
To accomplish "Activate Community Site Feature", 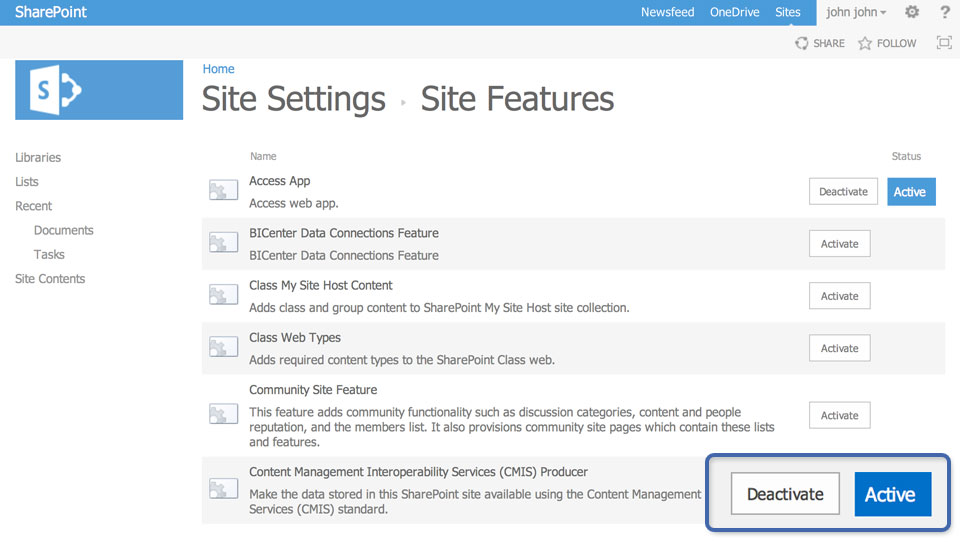I will coord(839,415).
